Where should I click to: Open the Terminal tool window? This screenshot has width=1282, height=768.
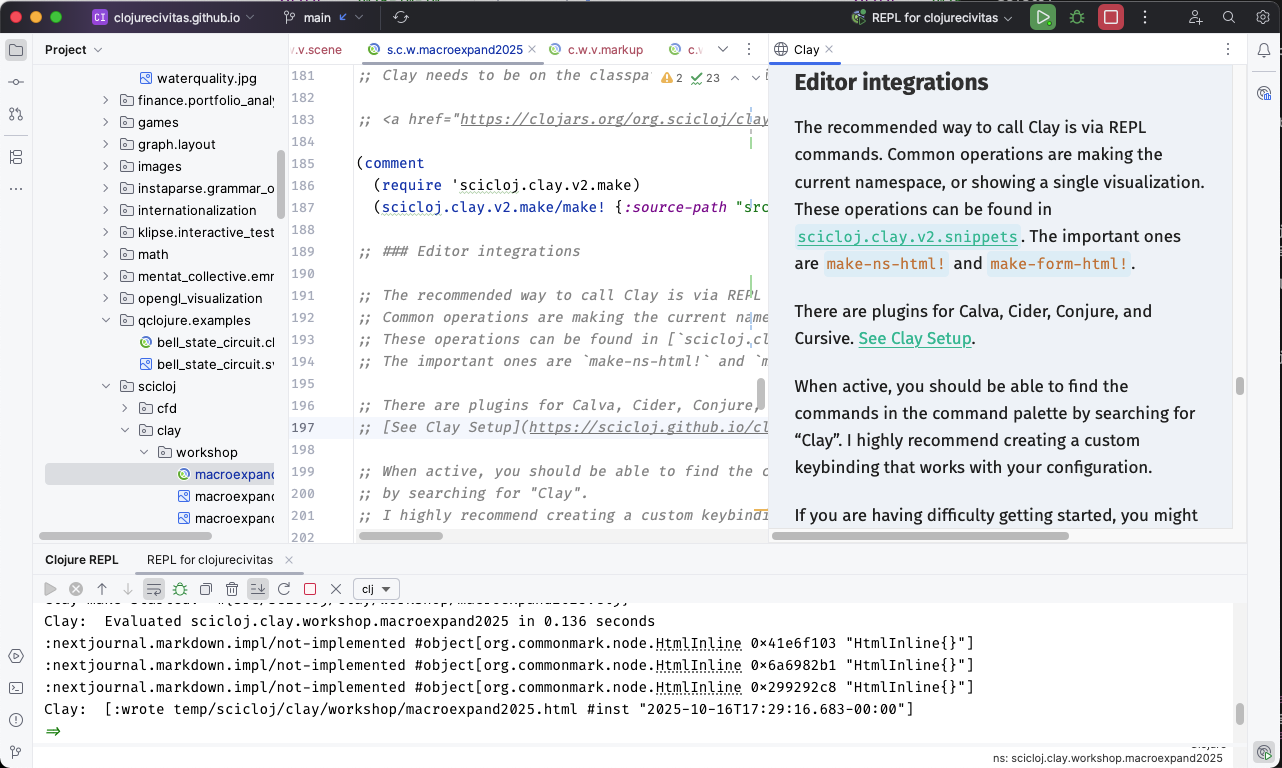point(16,688)
